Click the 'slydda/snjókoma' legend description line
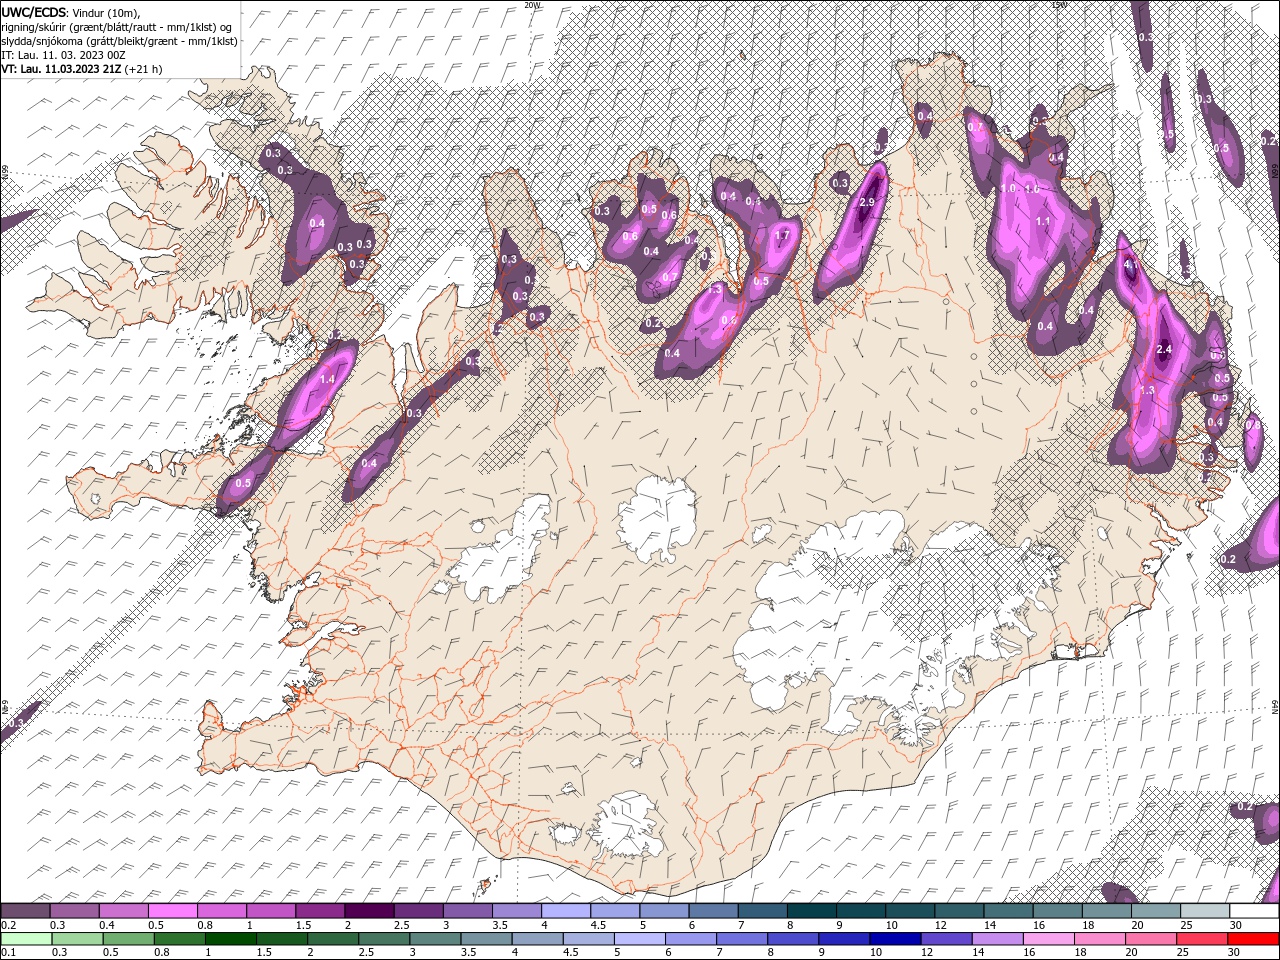The height and width of the screenshot is (960, 1280). 120,41
